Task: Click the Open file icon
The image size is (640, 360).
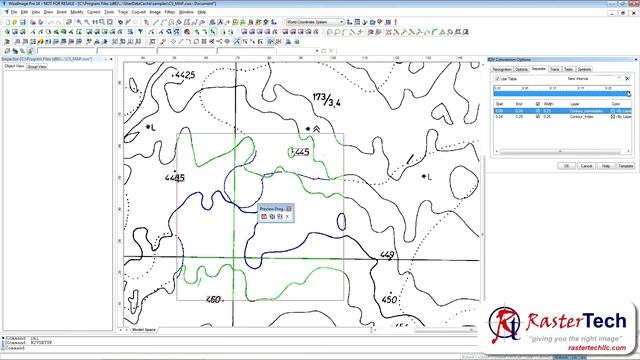Action: [x=15, y=22]
